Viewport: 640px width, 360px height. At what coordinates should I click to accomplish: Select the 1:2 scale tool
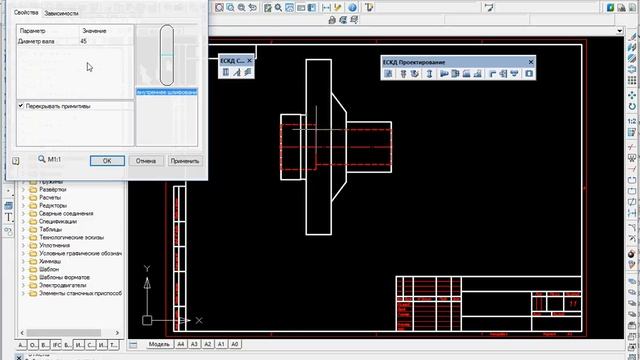click(x=632, y=121)
